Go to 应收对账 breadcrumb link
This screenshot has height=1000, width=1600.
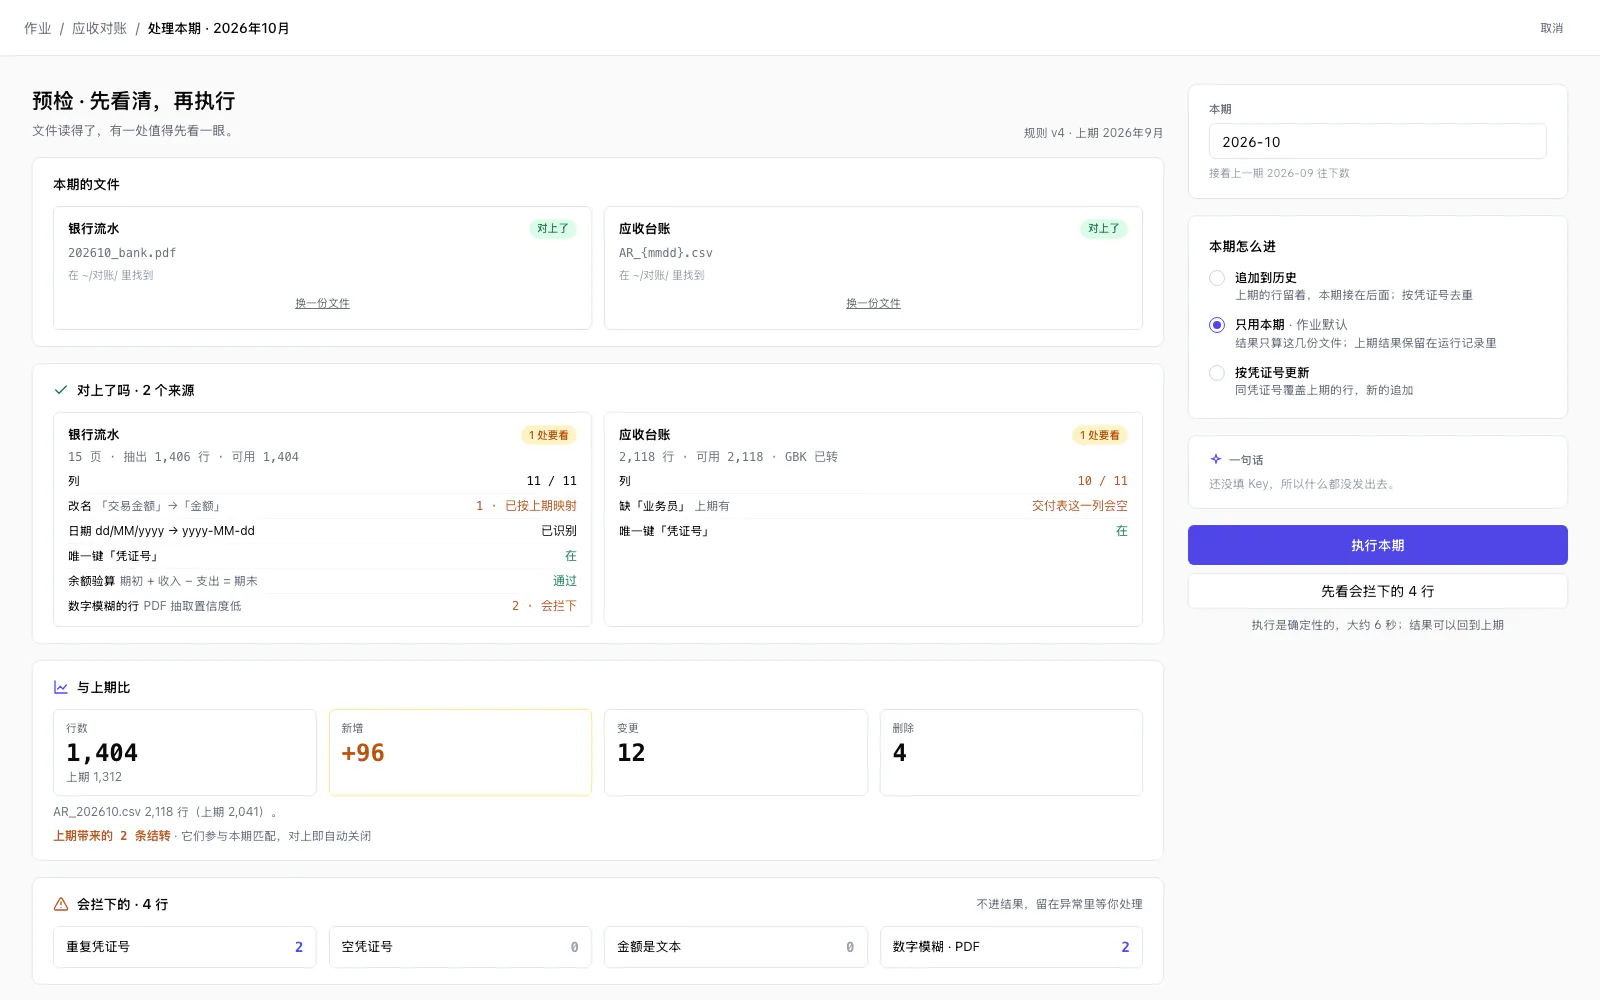point(99,28)
